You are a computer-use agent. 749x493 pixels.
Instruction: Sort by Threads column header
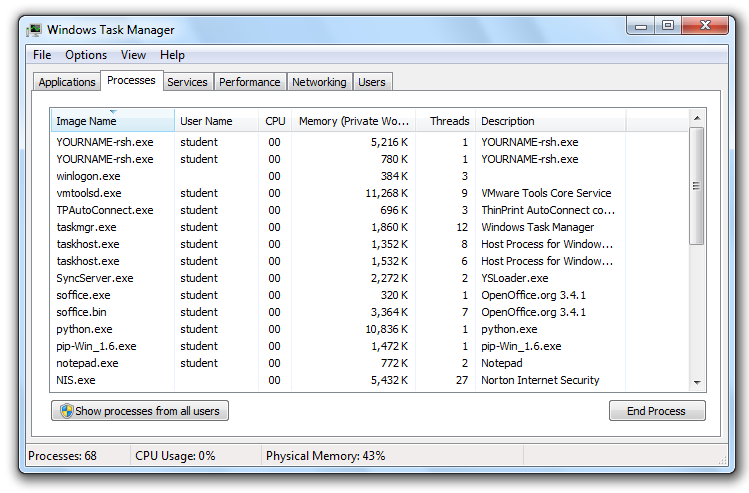(x=445, y=121)
